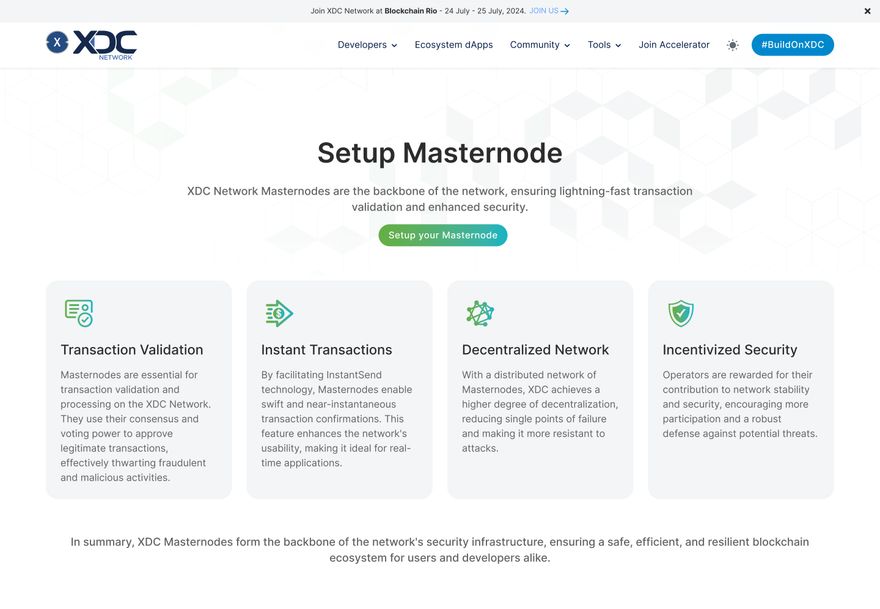
Task: Toggle the light/dark theme sun icon
Action: (732, 45)
